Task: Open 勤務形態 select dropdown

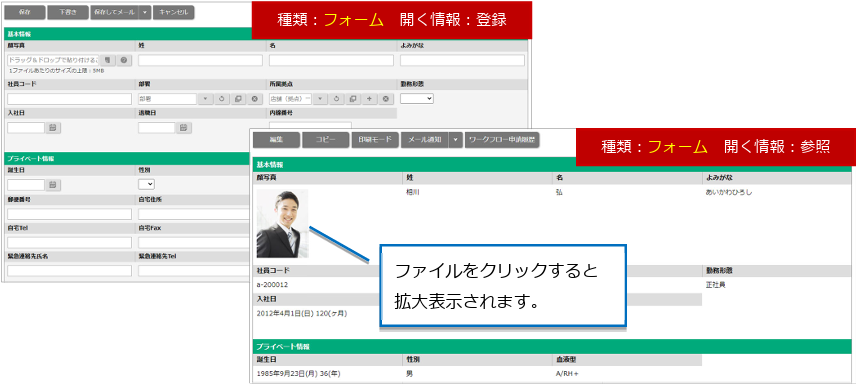Action: (x=417, y=98)
